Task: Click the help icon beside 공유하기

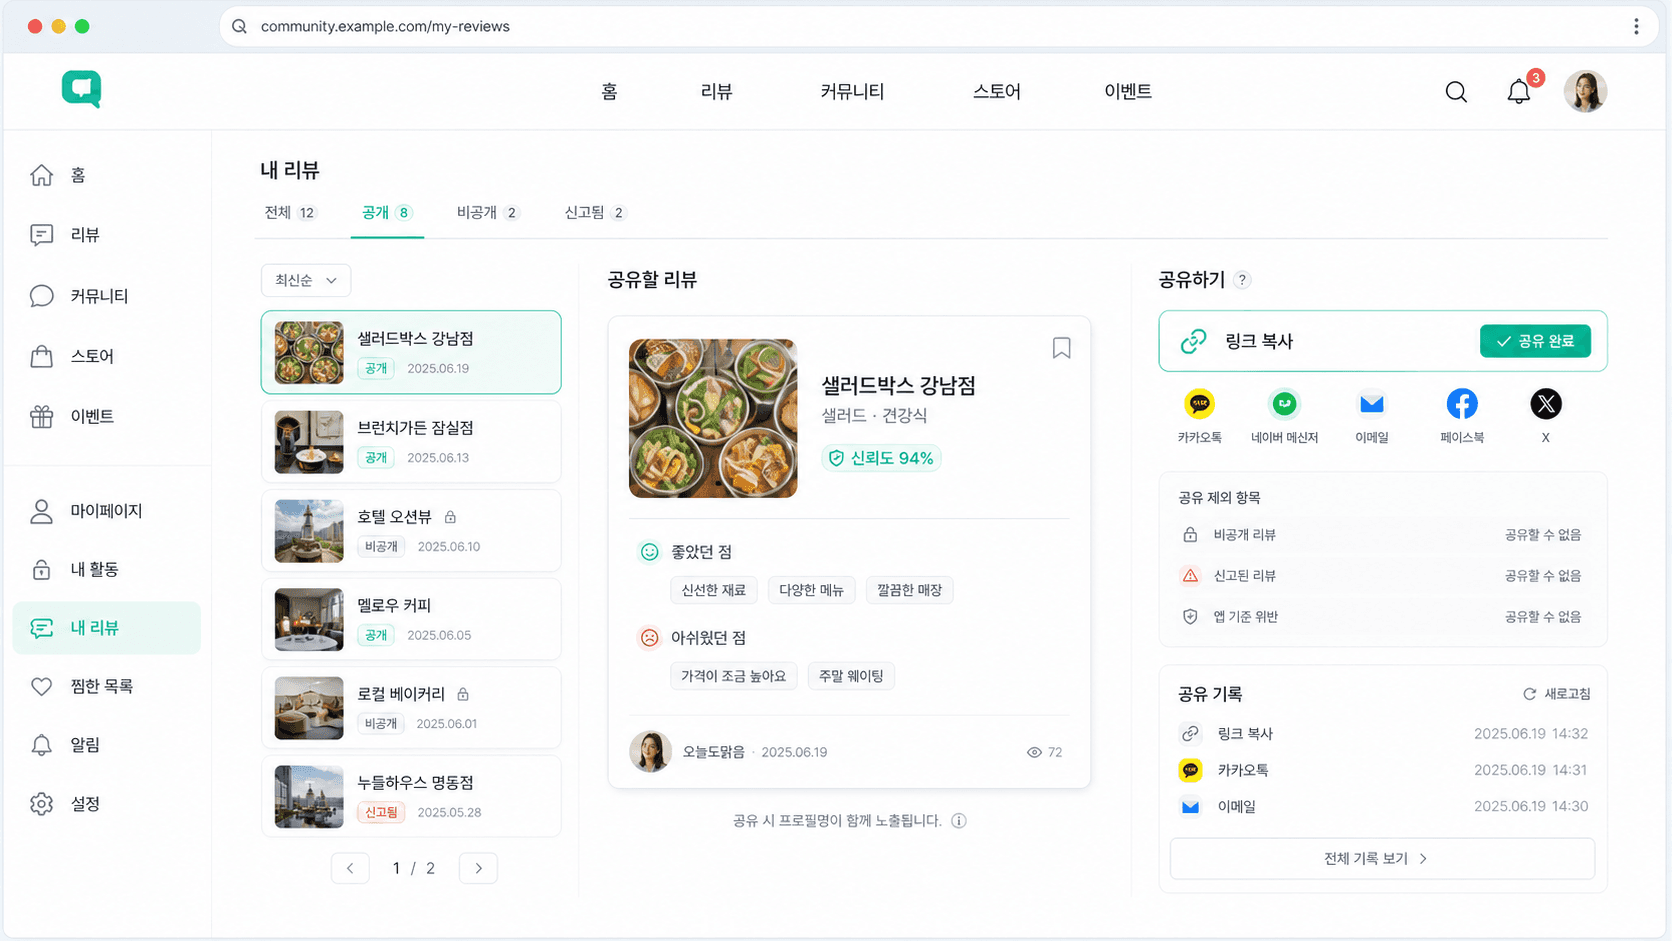Action: pos(1242,280)
